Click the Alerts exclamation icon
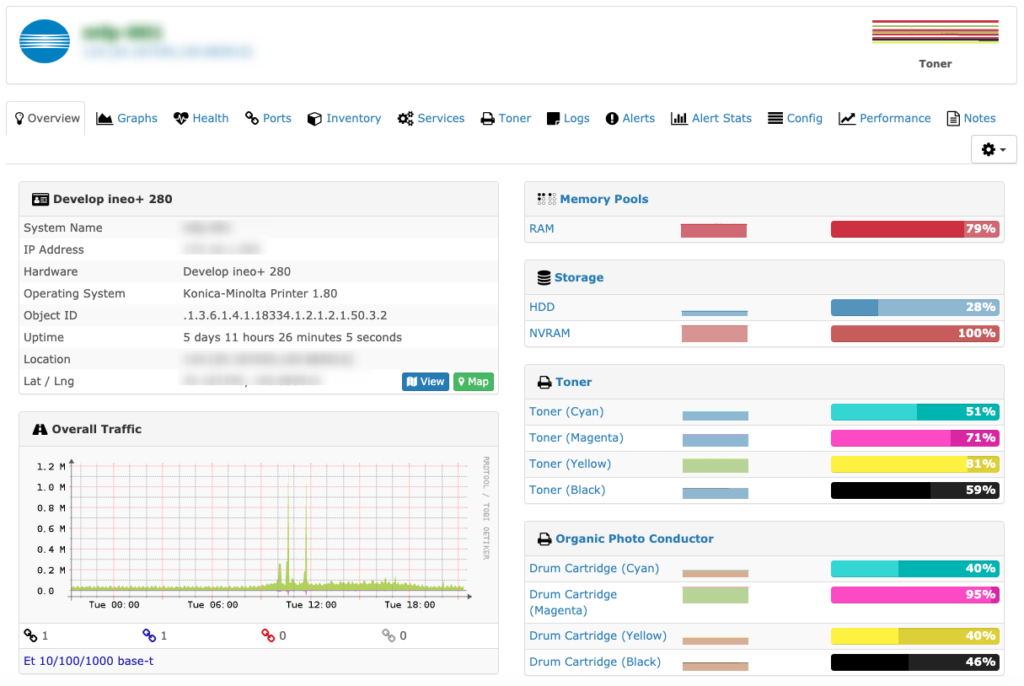The height and width of the screenshot is (686, 1024). pyautogui.click(x=612, y=119)
